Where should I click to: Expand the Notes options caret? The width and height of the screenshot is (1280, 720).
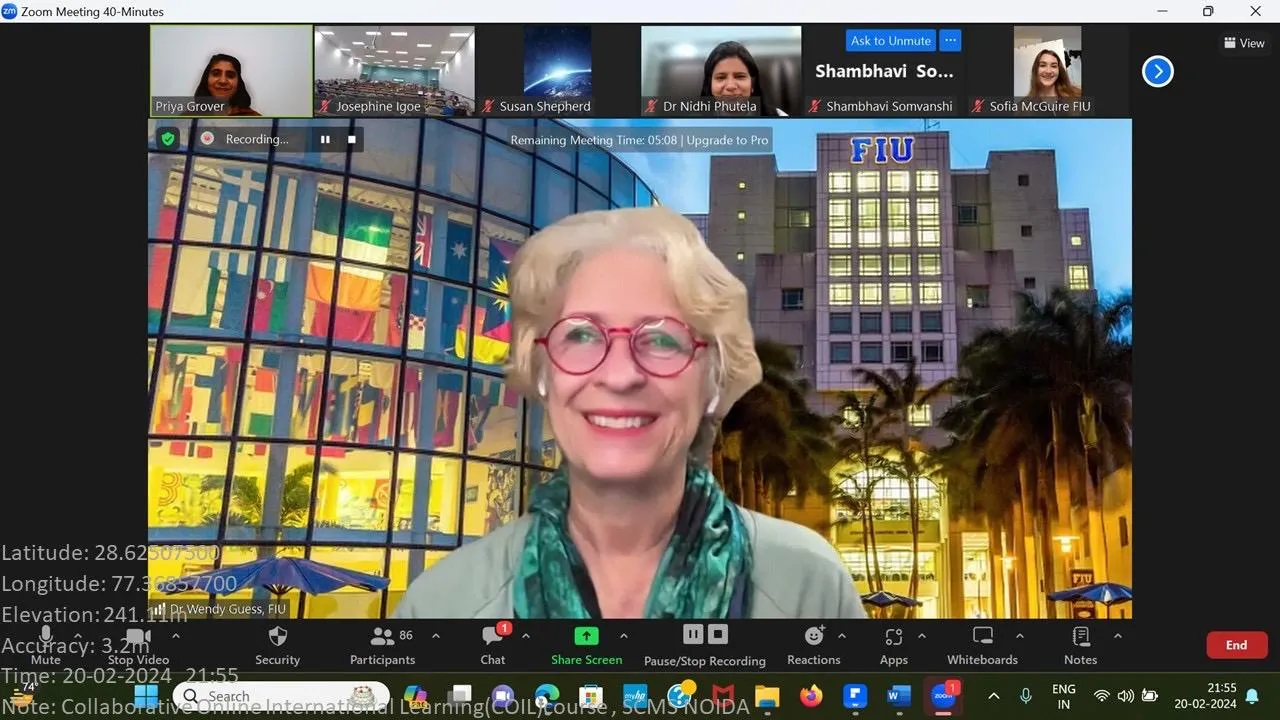click(x=1117, y=636)
